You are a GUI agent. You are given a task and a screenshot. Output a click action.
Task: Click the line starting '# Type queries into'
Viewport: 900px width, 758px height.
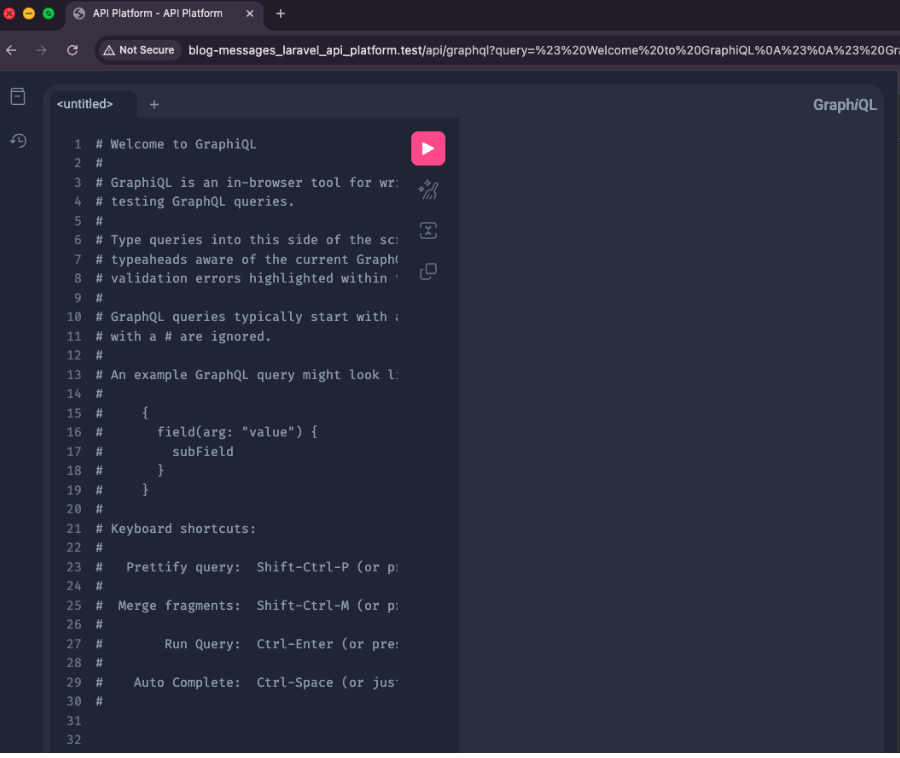pyautogui.click(x=247, y=240)
